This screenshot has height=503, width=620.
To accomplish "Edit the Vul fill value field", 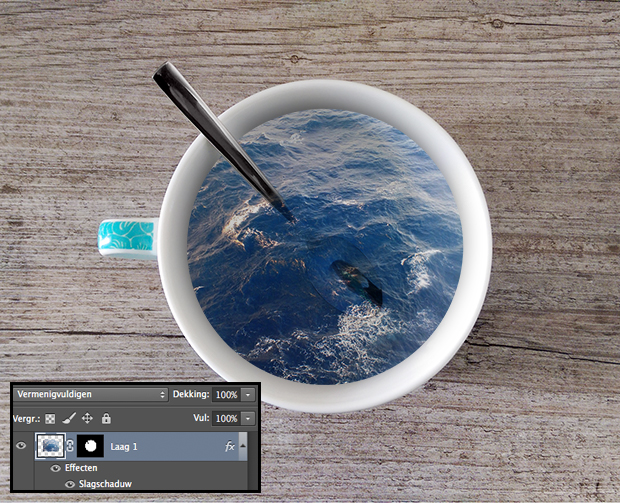I will click(226, 418).
